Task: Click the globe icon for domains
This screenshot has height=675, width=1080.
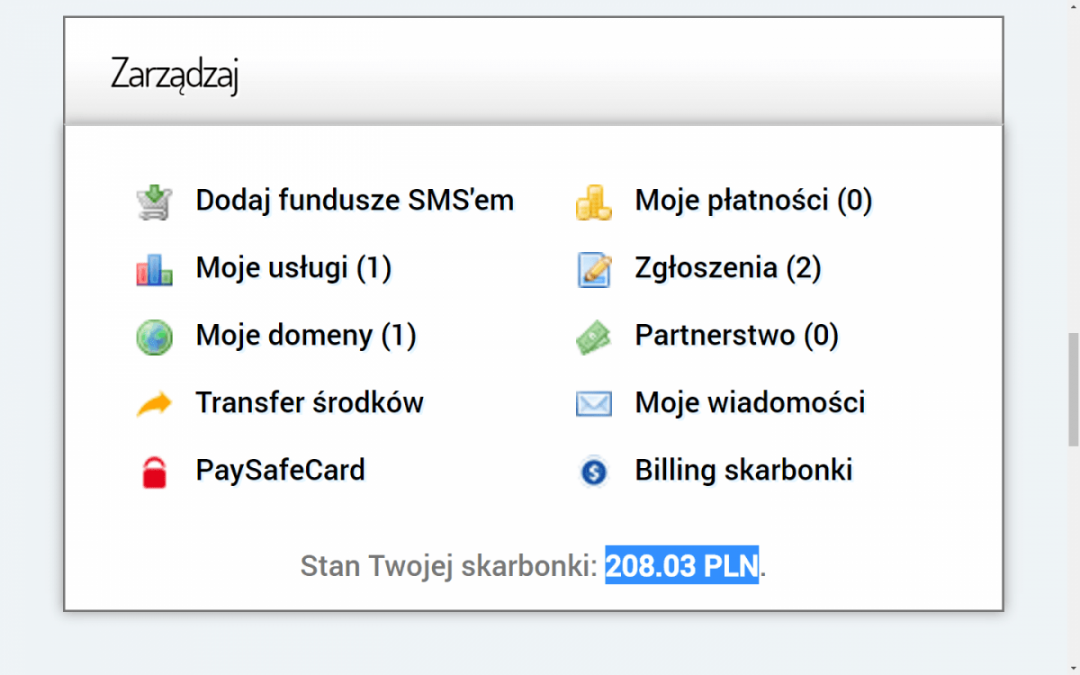Action: coord(154,337)
